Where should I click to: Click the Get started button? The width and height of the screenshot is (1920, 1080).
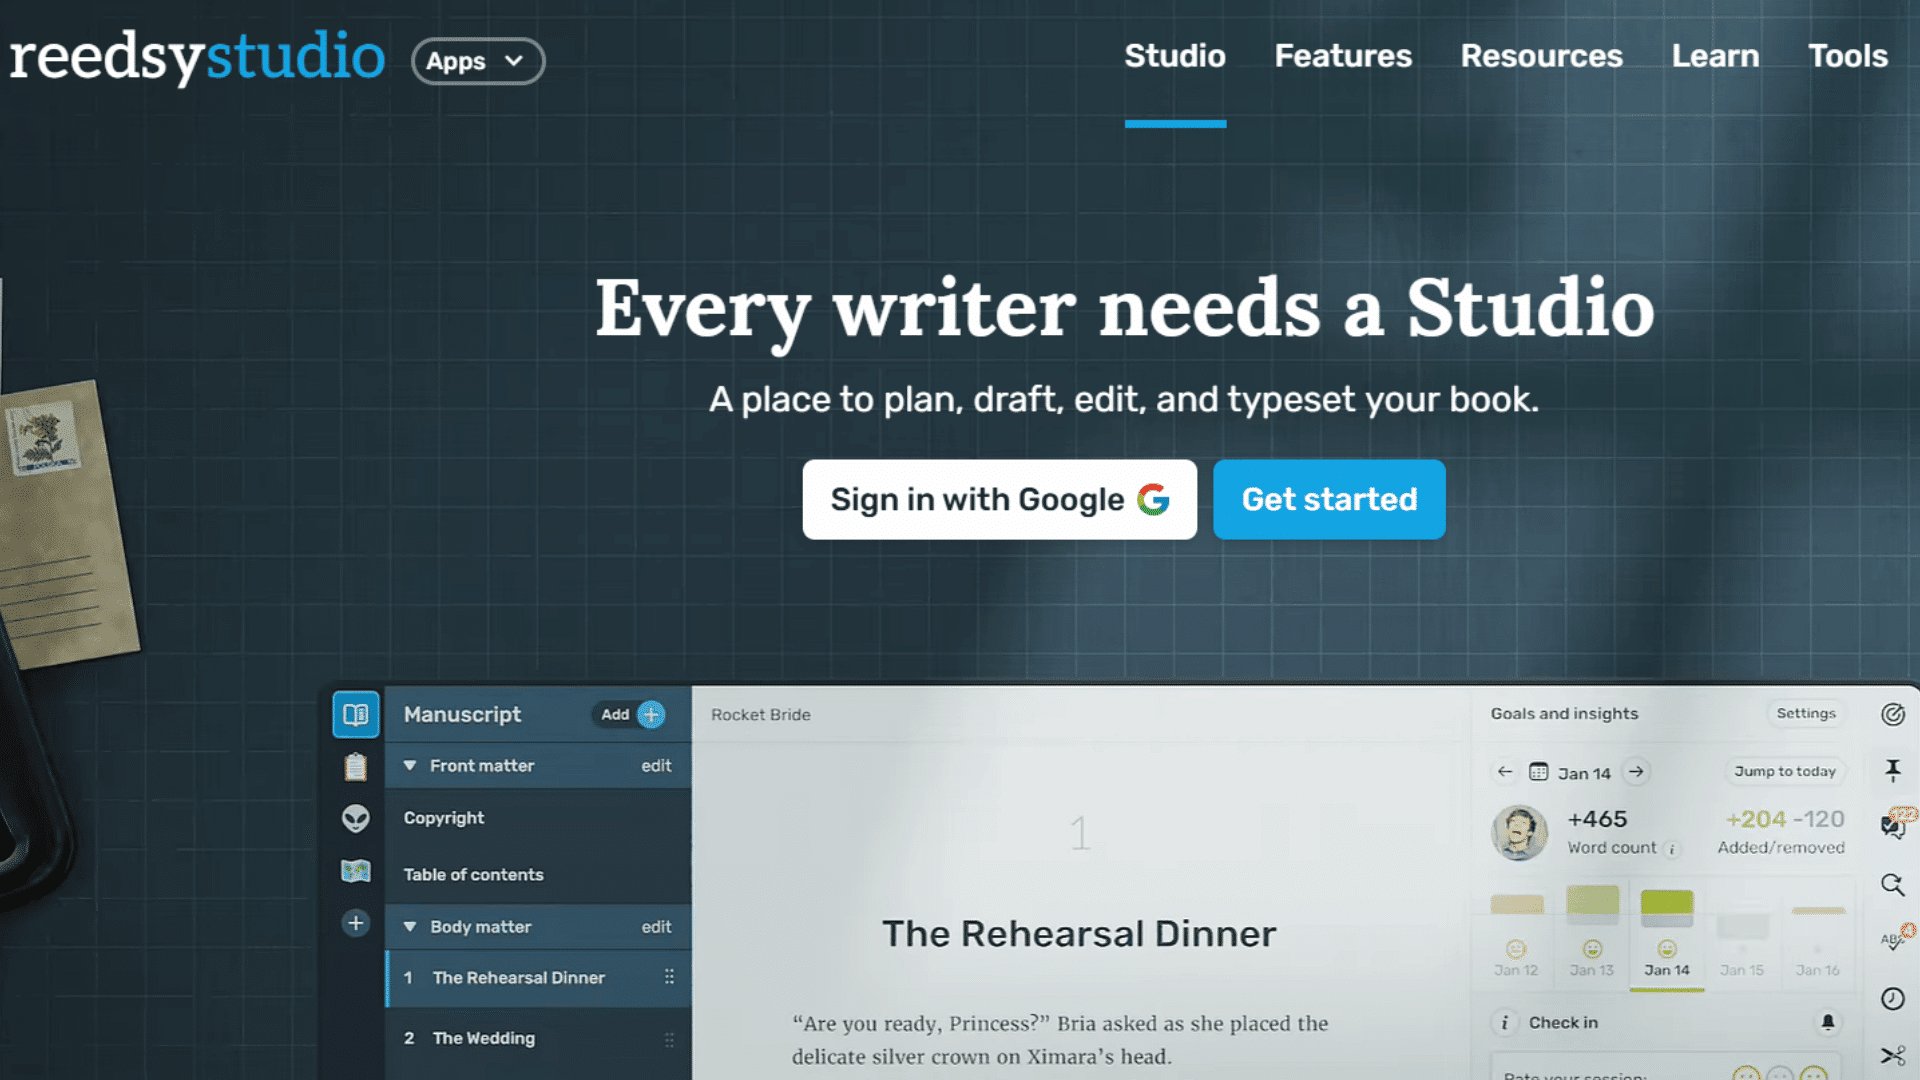click(1329, 499)
